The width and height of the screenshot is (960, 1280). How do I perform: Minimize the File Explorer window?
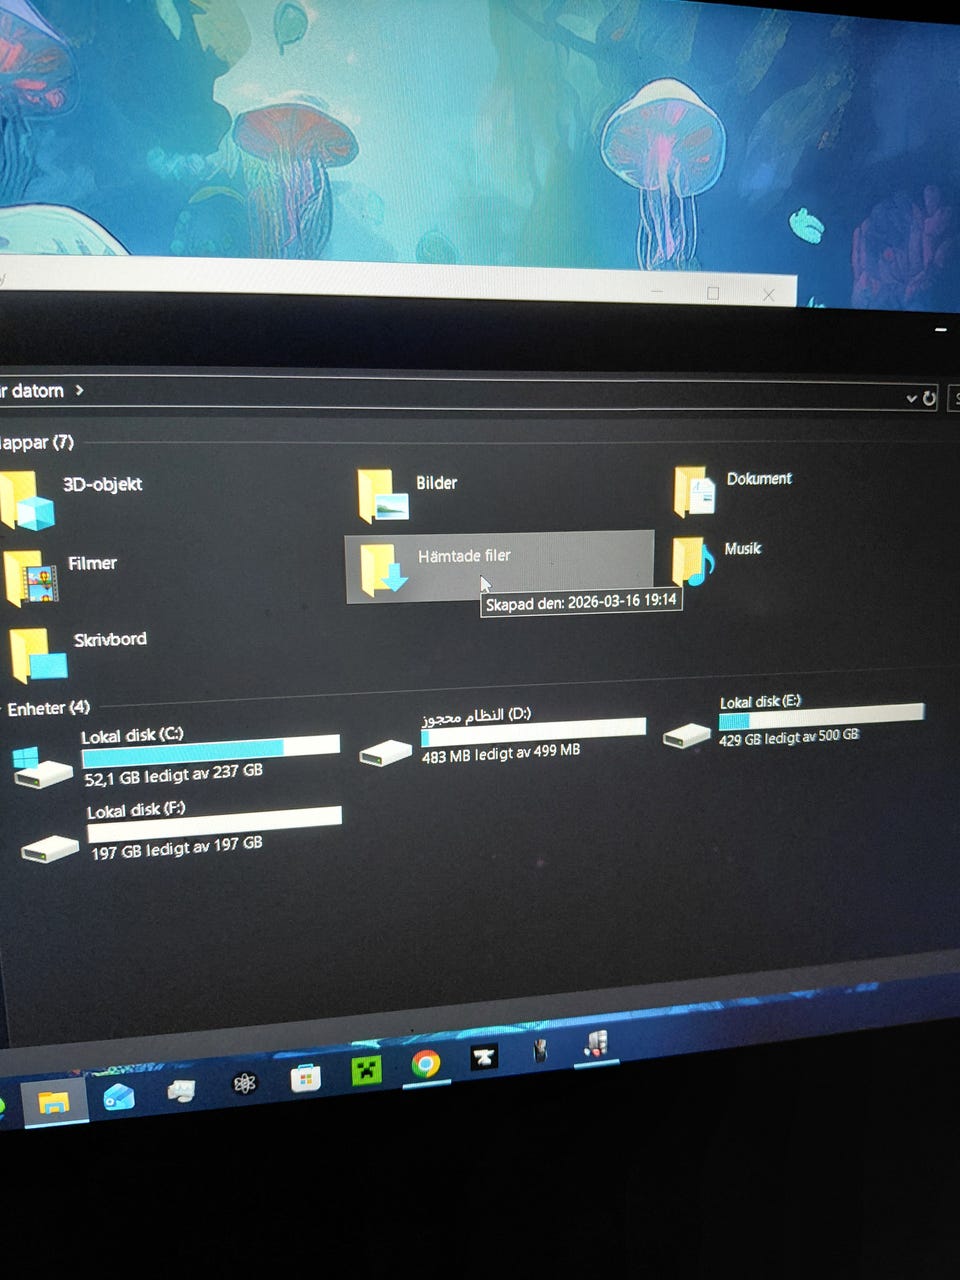pos(940,328)
